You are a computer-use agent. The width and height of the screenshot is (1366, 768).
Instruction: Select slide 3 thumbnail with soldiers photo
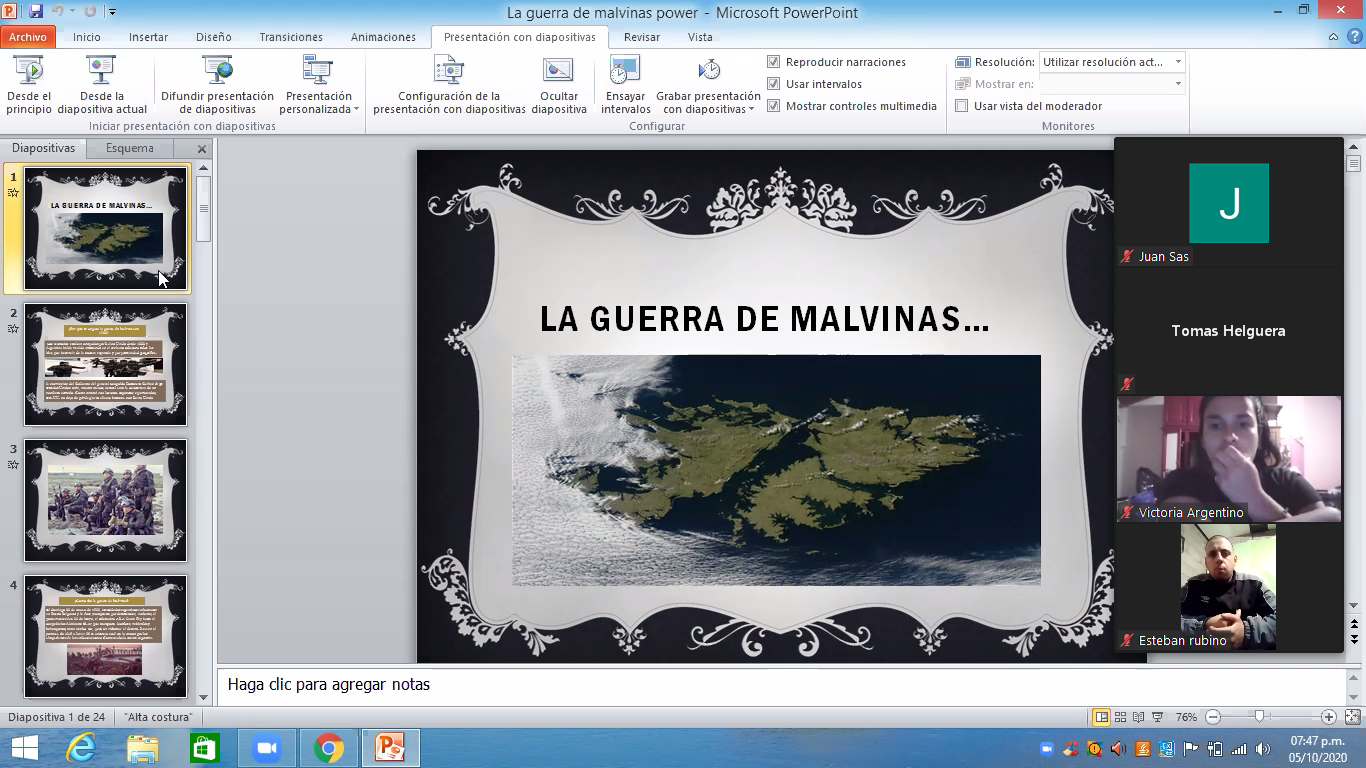coord(106,500)
